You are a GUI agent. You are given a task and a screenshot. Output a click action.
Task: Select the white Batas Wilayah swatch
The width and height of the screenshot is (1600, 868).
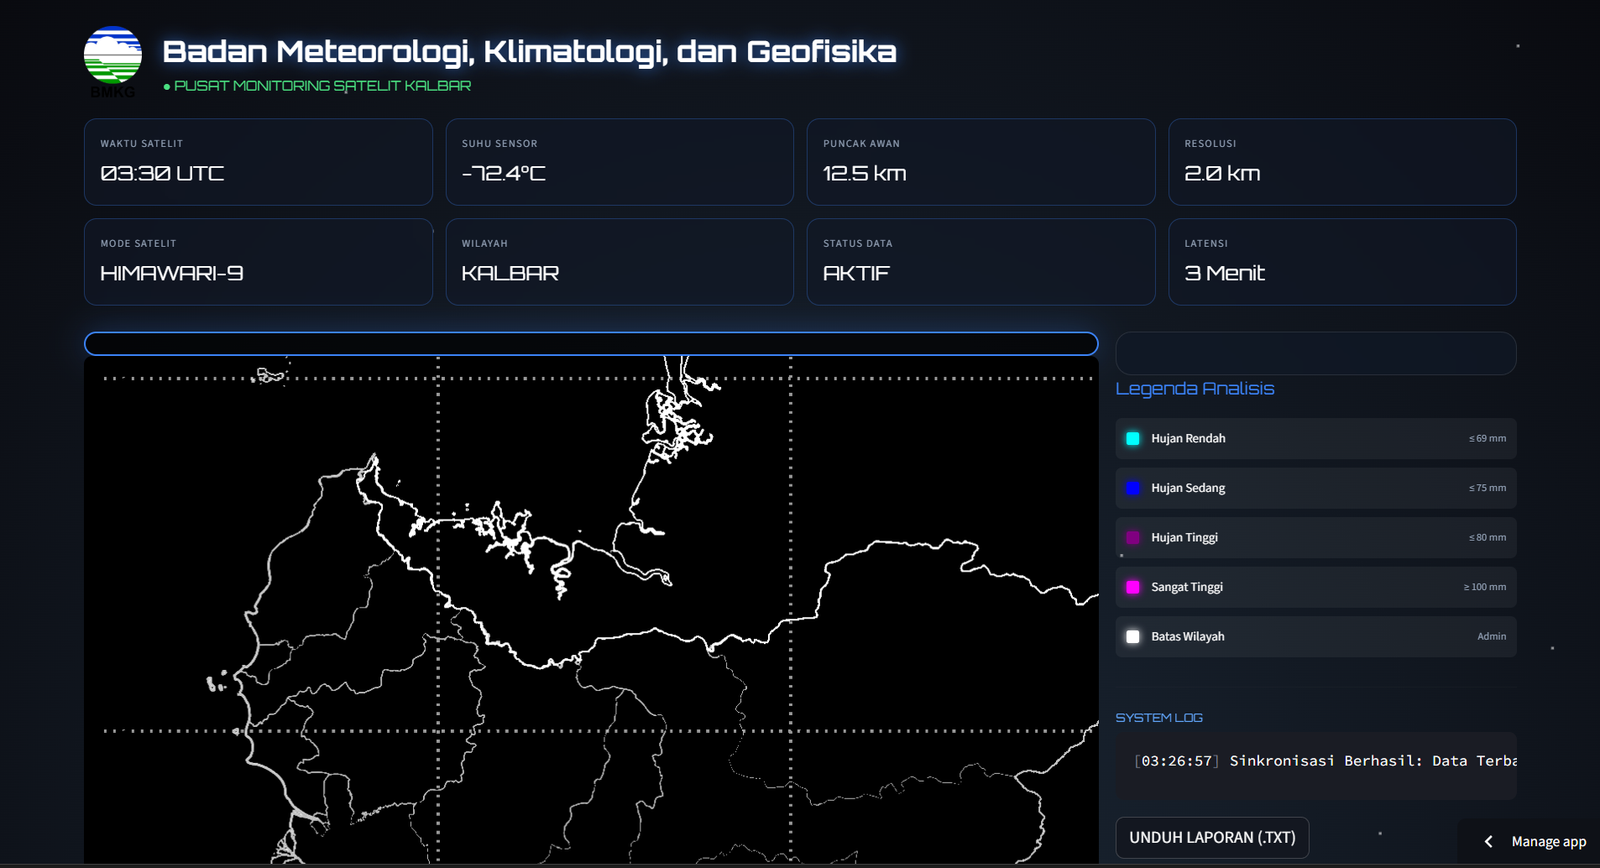tap(1132, 637)
